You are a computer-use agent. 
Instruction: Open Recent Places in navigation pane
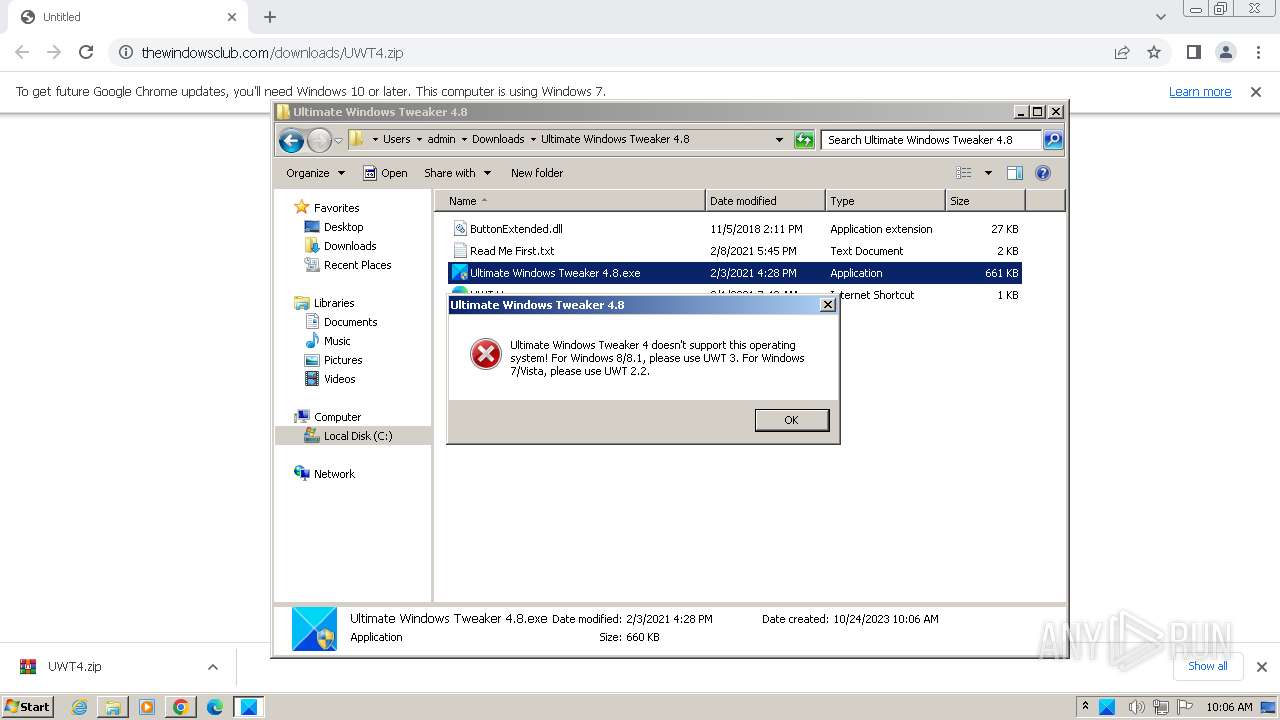pyautogui.click(x=357, y=265)
